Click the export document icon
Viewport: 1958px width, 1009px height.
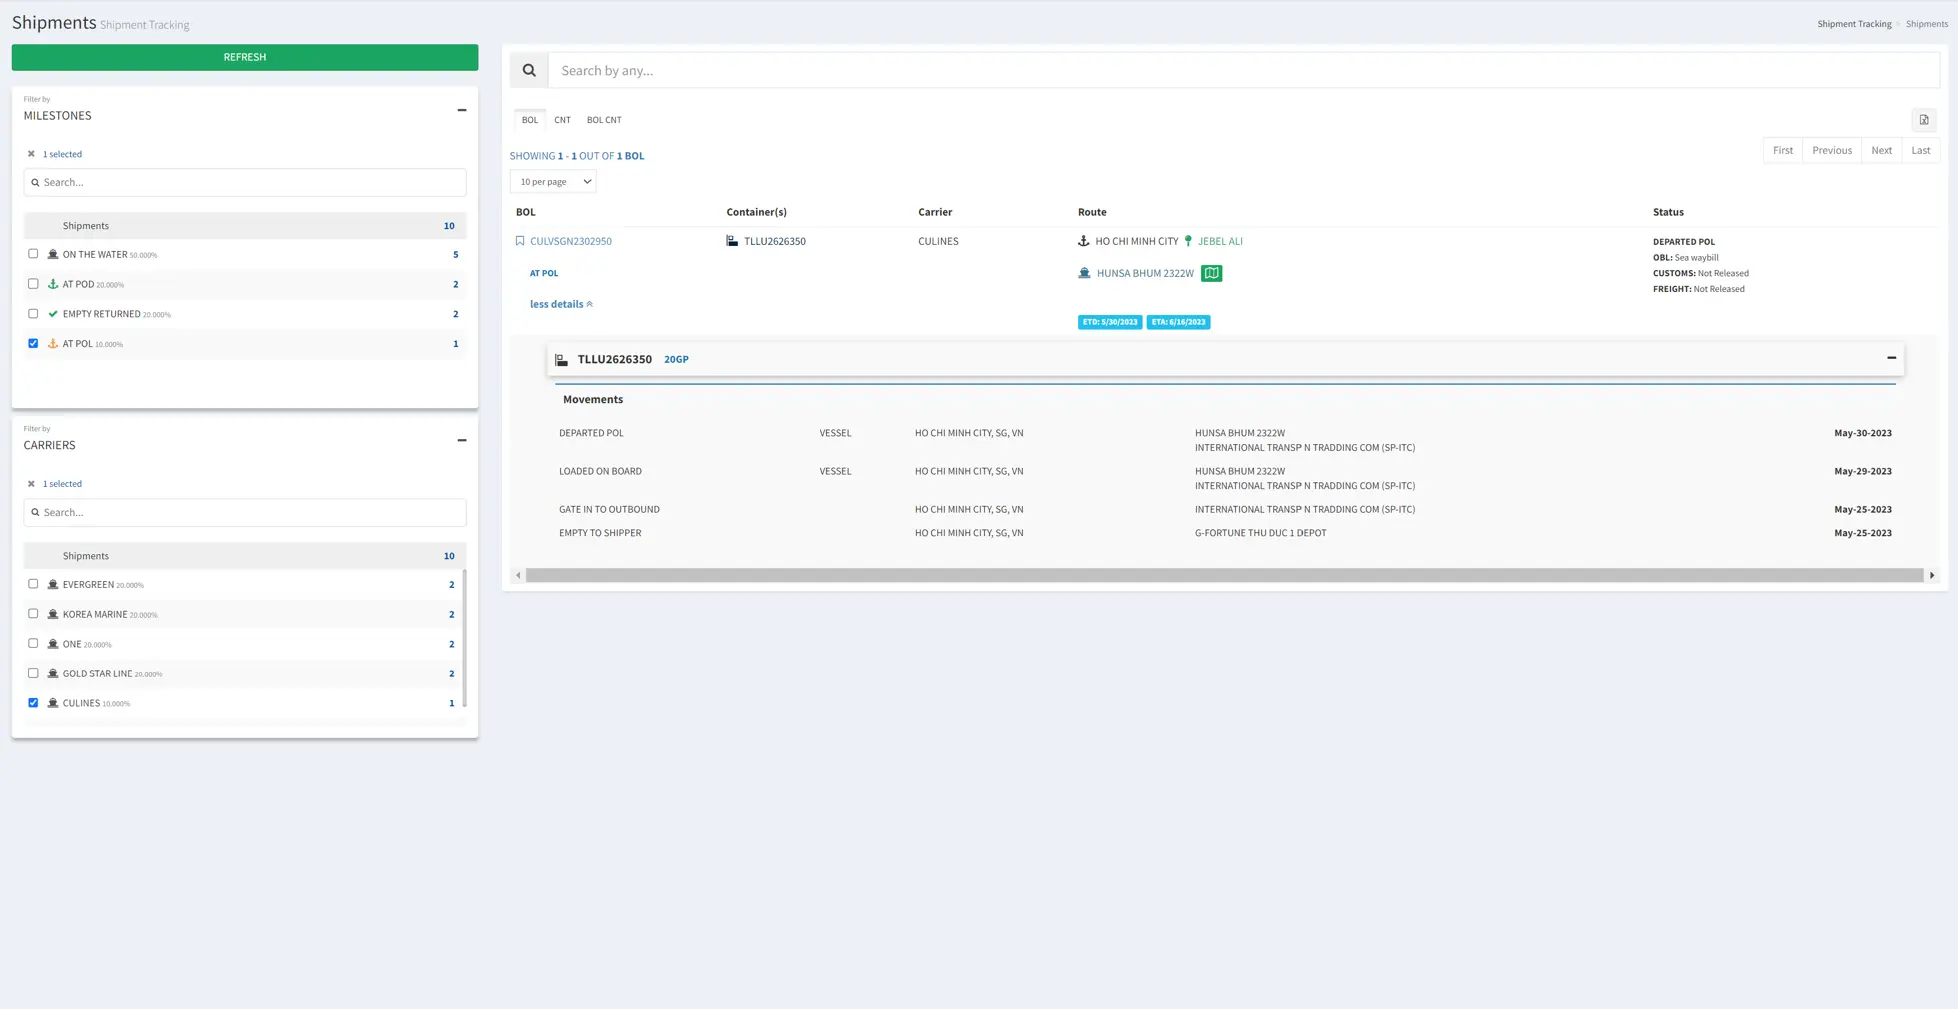(1924, 120)
